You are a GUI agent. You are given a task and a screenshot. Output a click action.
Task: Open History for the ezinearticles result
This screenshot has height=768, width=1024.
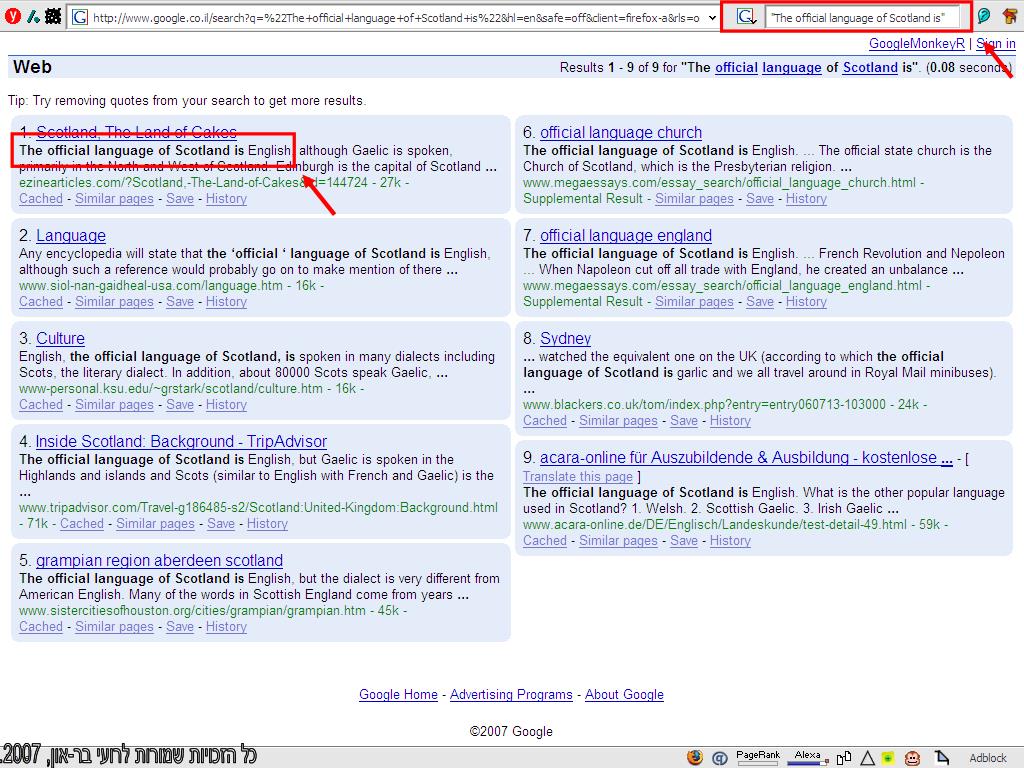226,199
